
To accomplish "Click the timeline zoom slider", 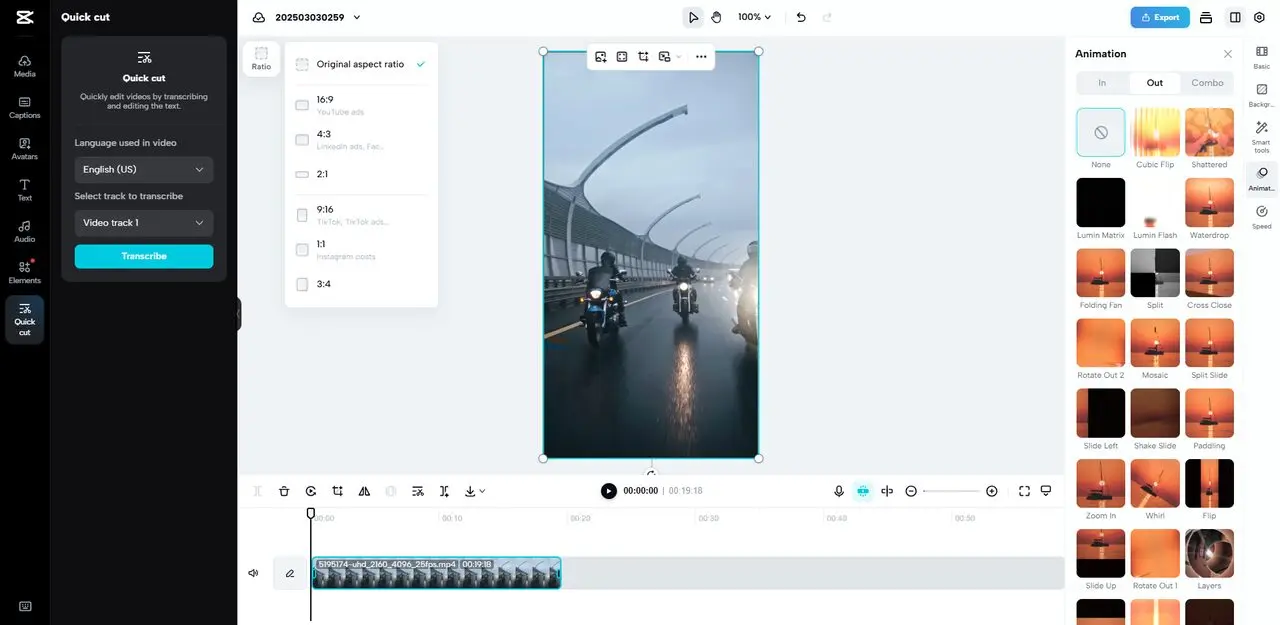I will 951,491.
